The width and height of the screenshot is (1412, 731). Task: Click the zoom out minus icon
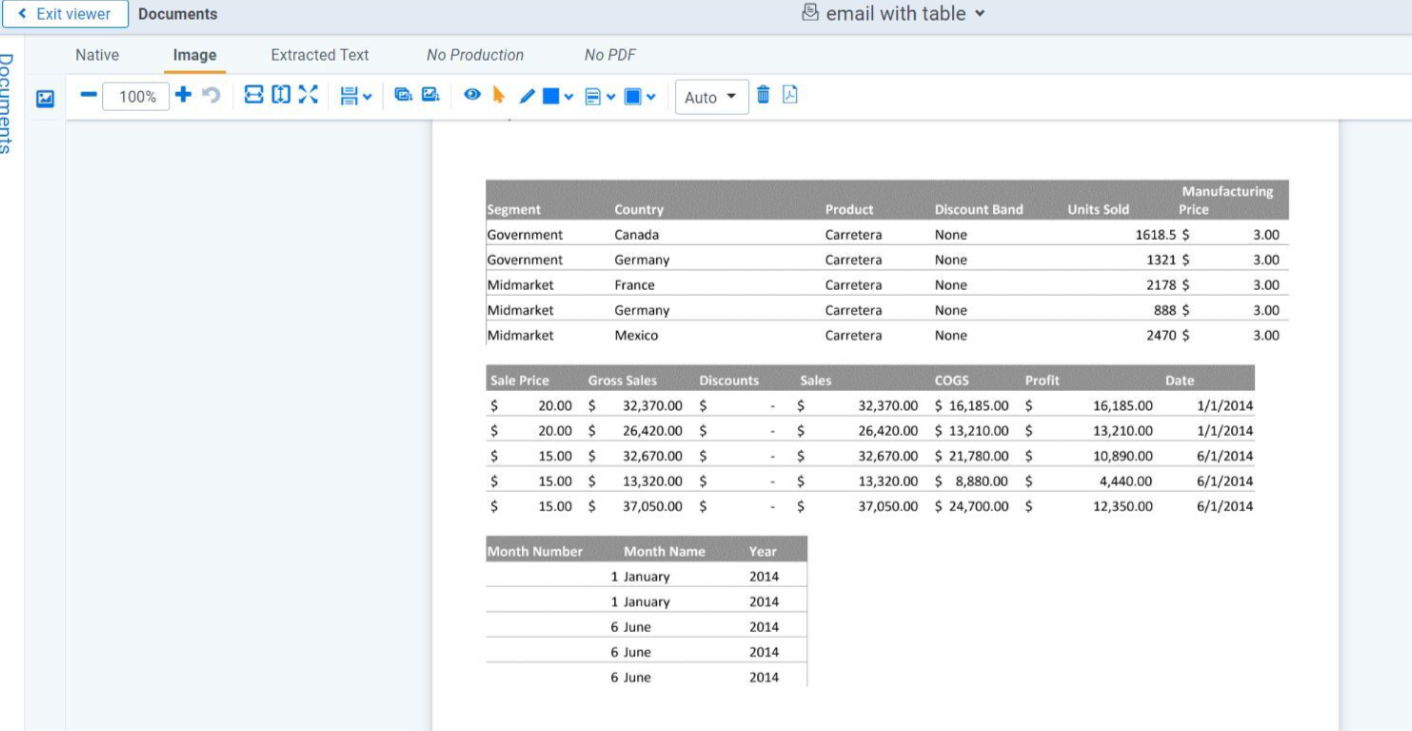point(89,95)
